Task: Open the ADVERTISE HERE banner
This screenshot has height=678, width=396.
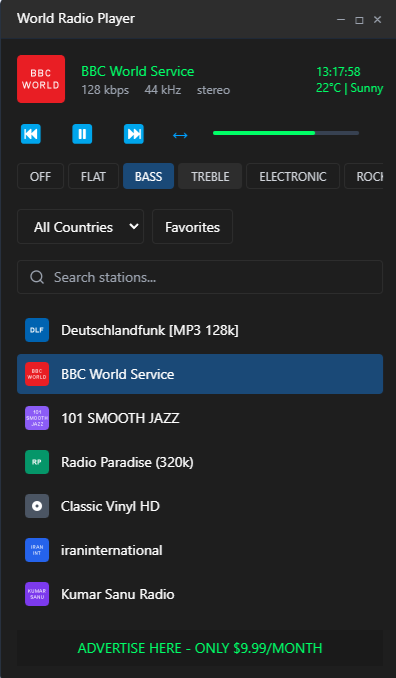Action: pos(200,648)
